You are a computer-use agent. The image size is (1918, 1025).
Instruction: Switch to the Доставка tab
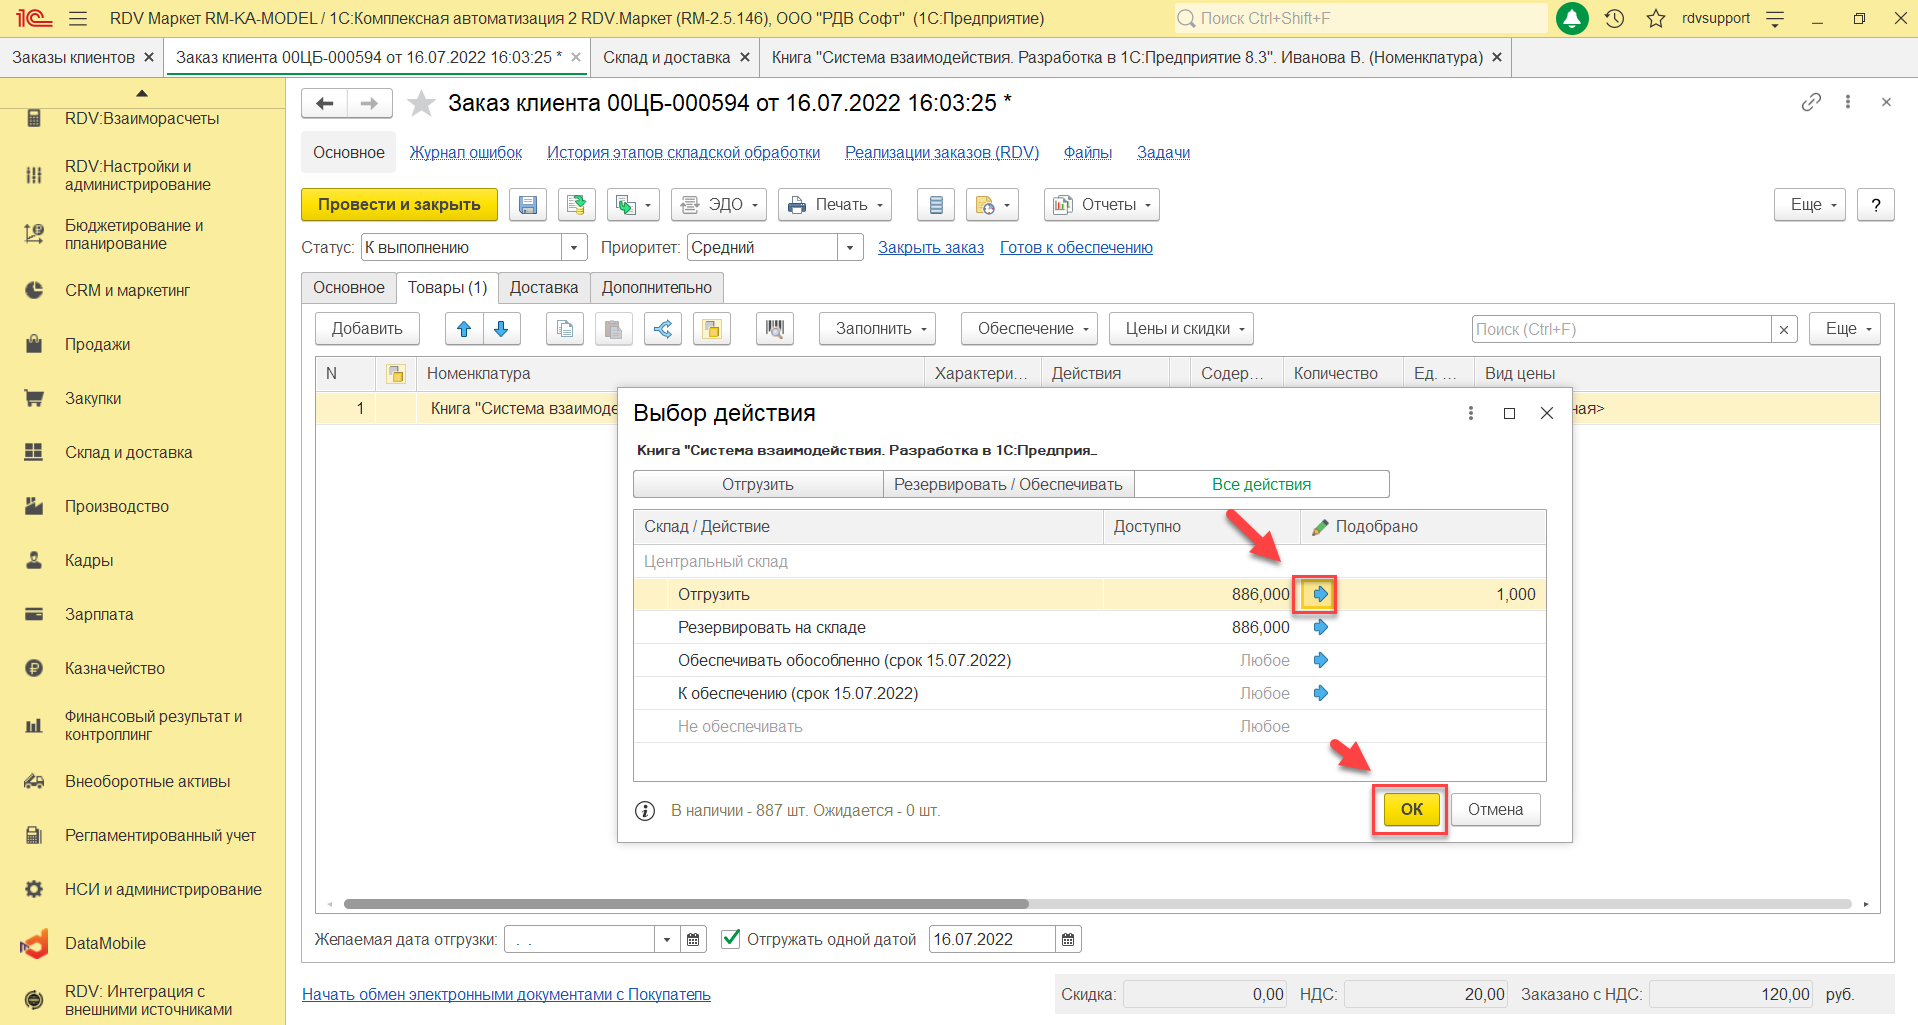543,288
